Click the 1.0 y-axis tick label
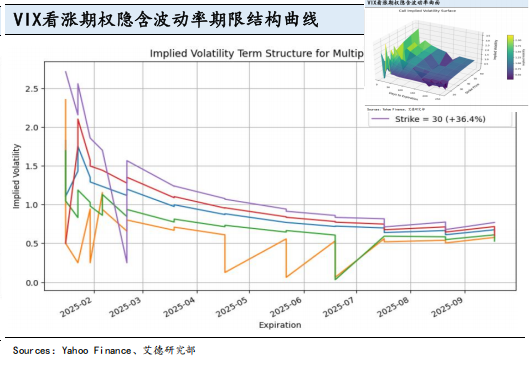 [x=32, y=205]
